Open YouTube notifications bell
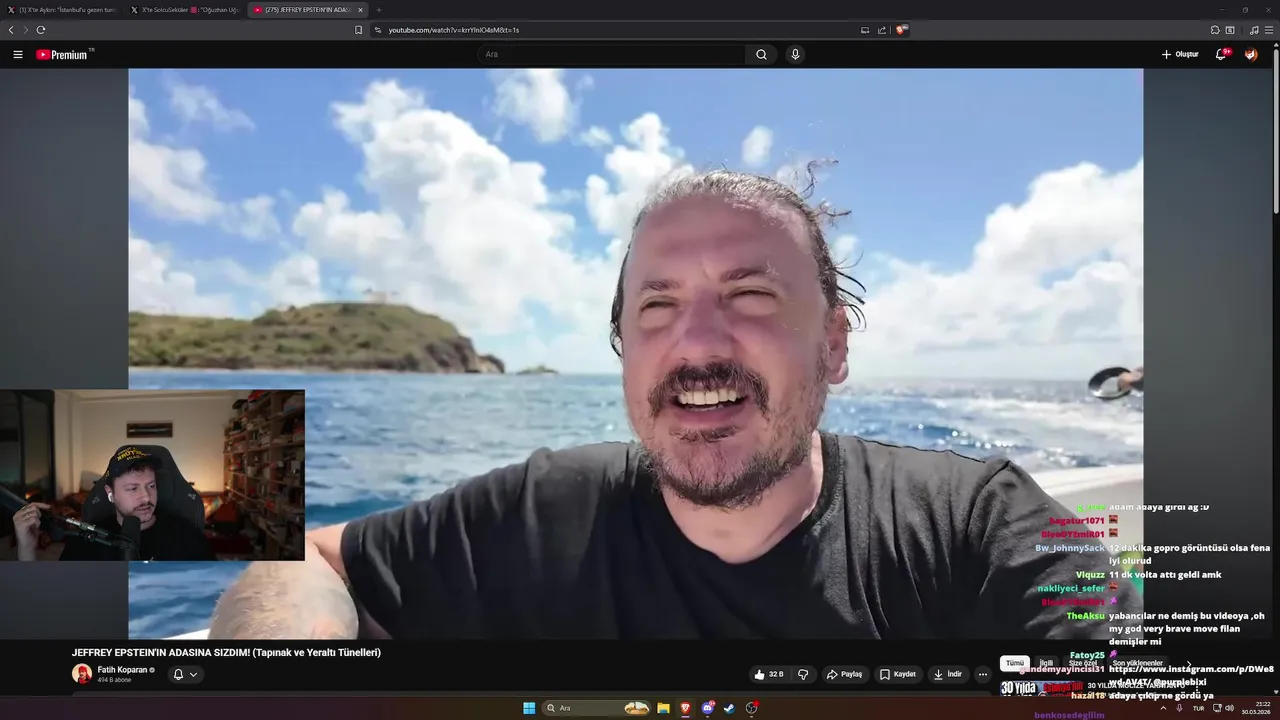 click(1221, 55)
